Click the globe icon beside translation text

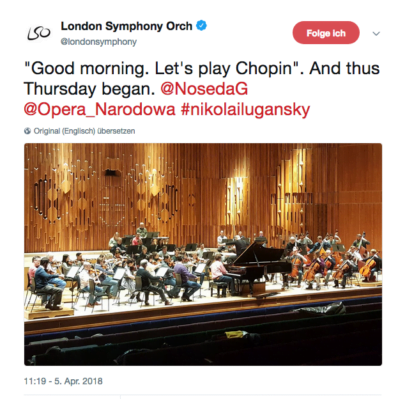coord(27,131)
